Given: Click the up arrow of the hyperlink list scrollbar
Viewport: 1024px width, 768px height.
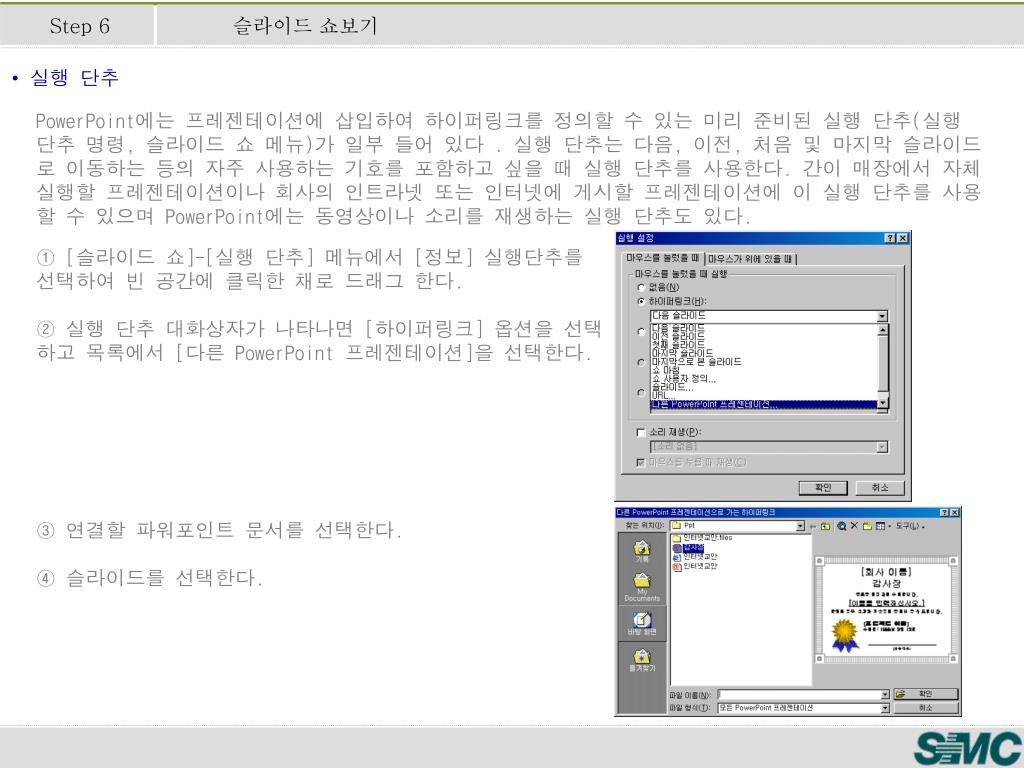Looking at the screenshot, I should point(883,330).
